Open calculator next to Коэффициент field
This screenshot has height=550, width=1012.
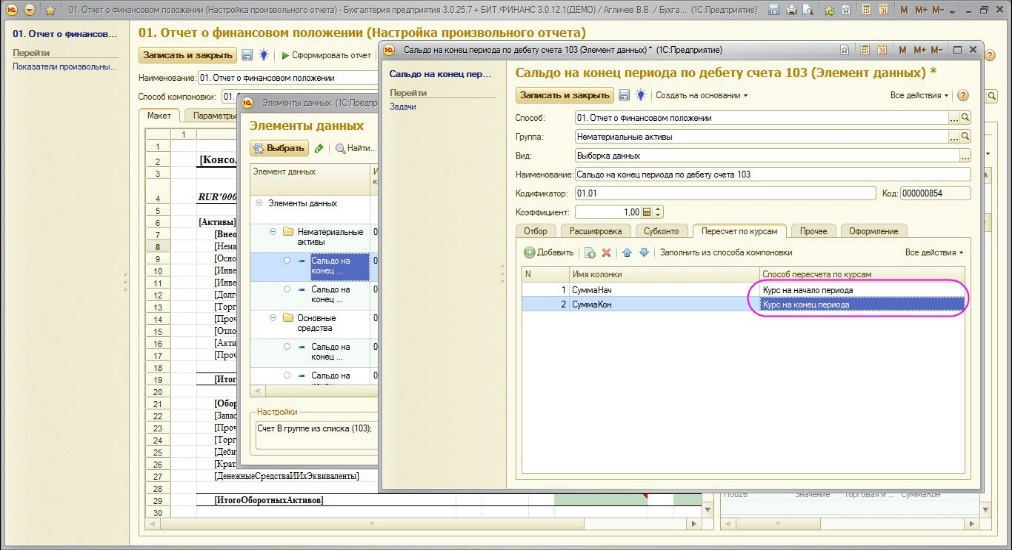(647, 212)
